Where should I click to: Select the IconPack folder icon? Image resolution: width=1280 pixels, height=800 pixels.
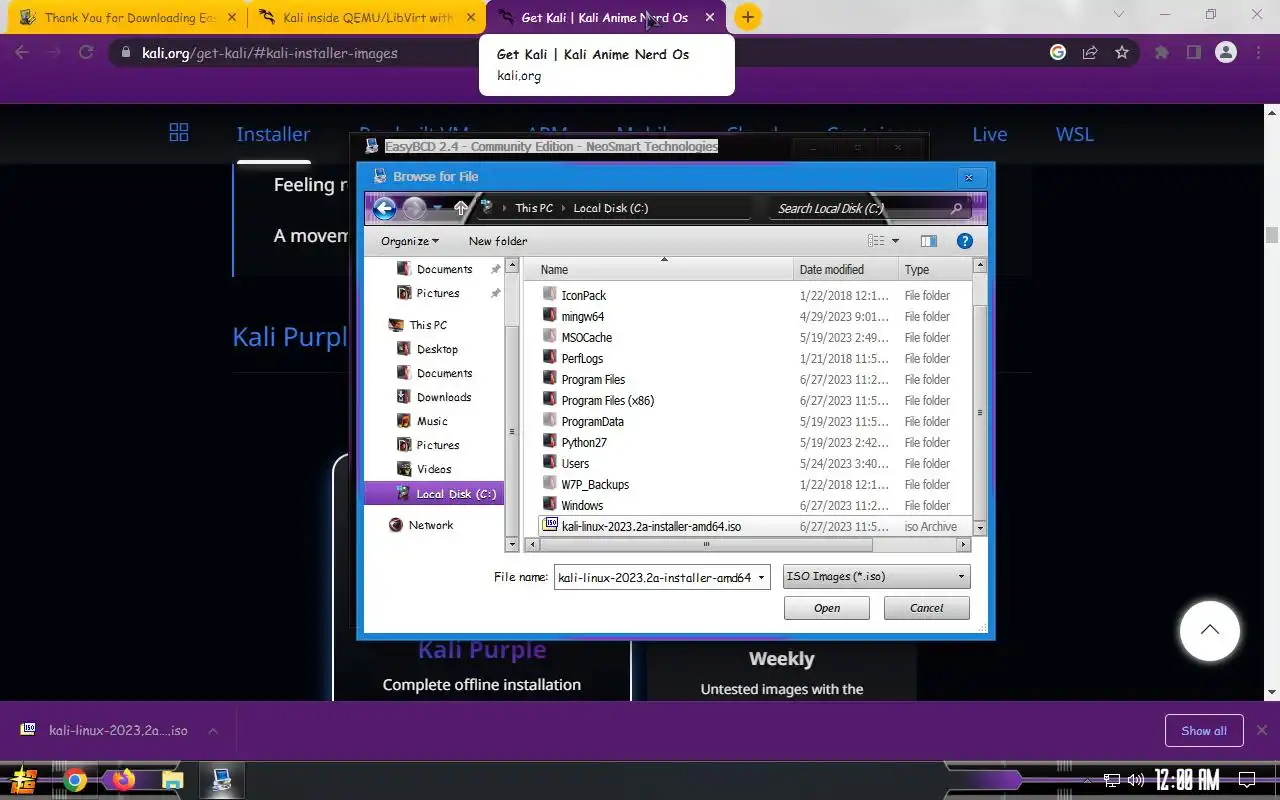click(x=549, y=295)
